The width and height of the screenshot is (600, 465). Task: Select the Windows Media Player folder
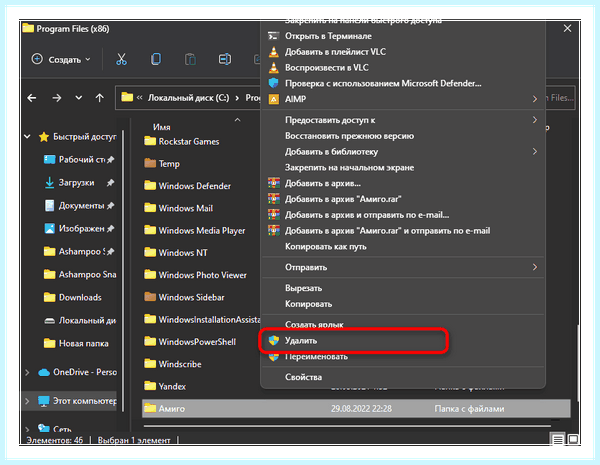pos(194,230)
